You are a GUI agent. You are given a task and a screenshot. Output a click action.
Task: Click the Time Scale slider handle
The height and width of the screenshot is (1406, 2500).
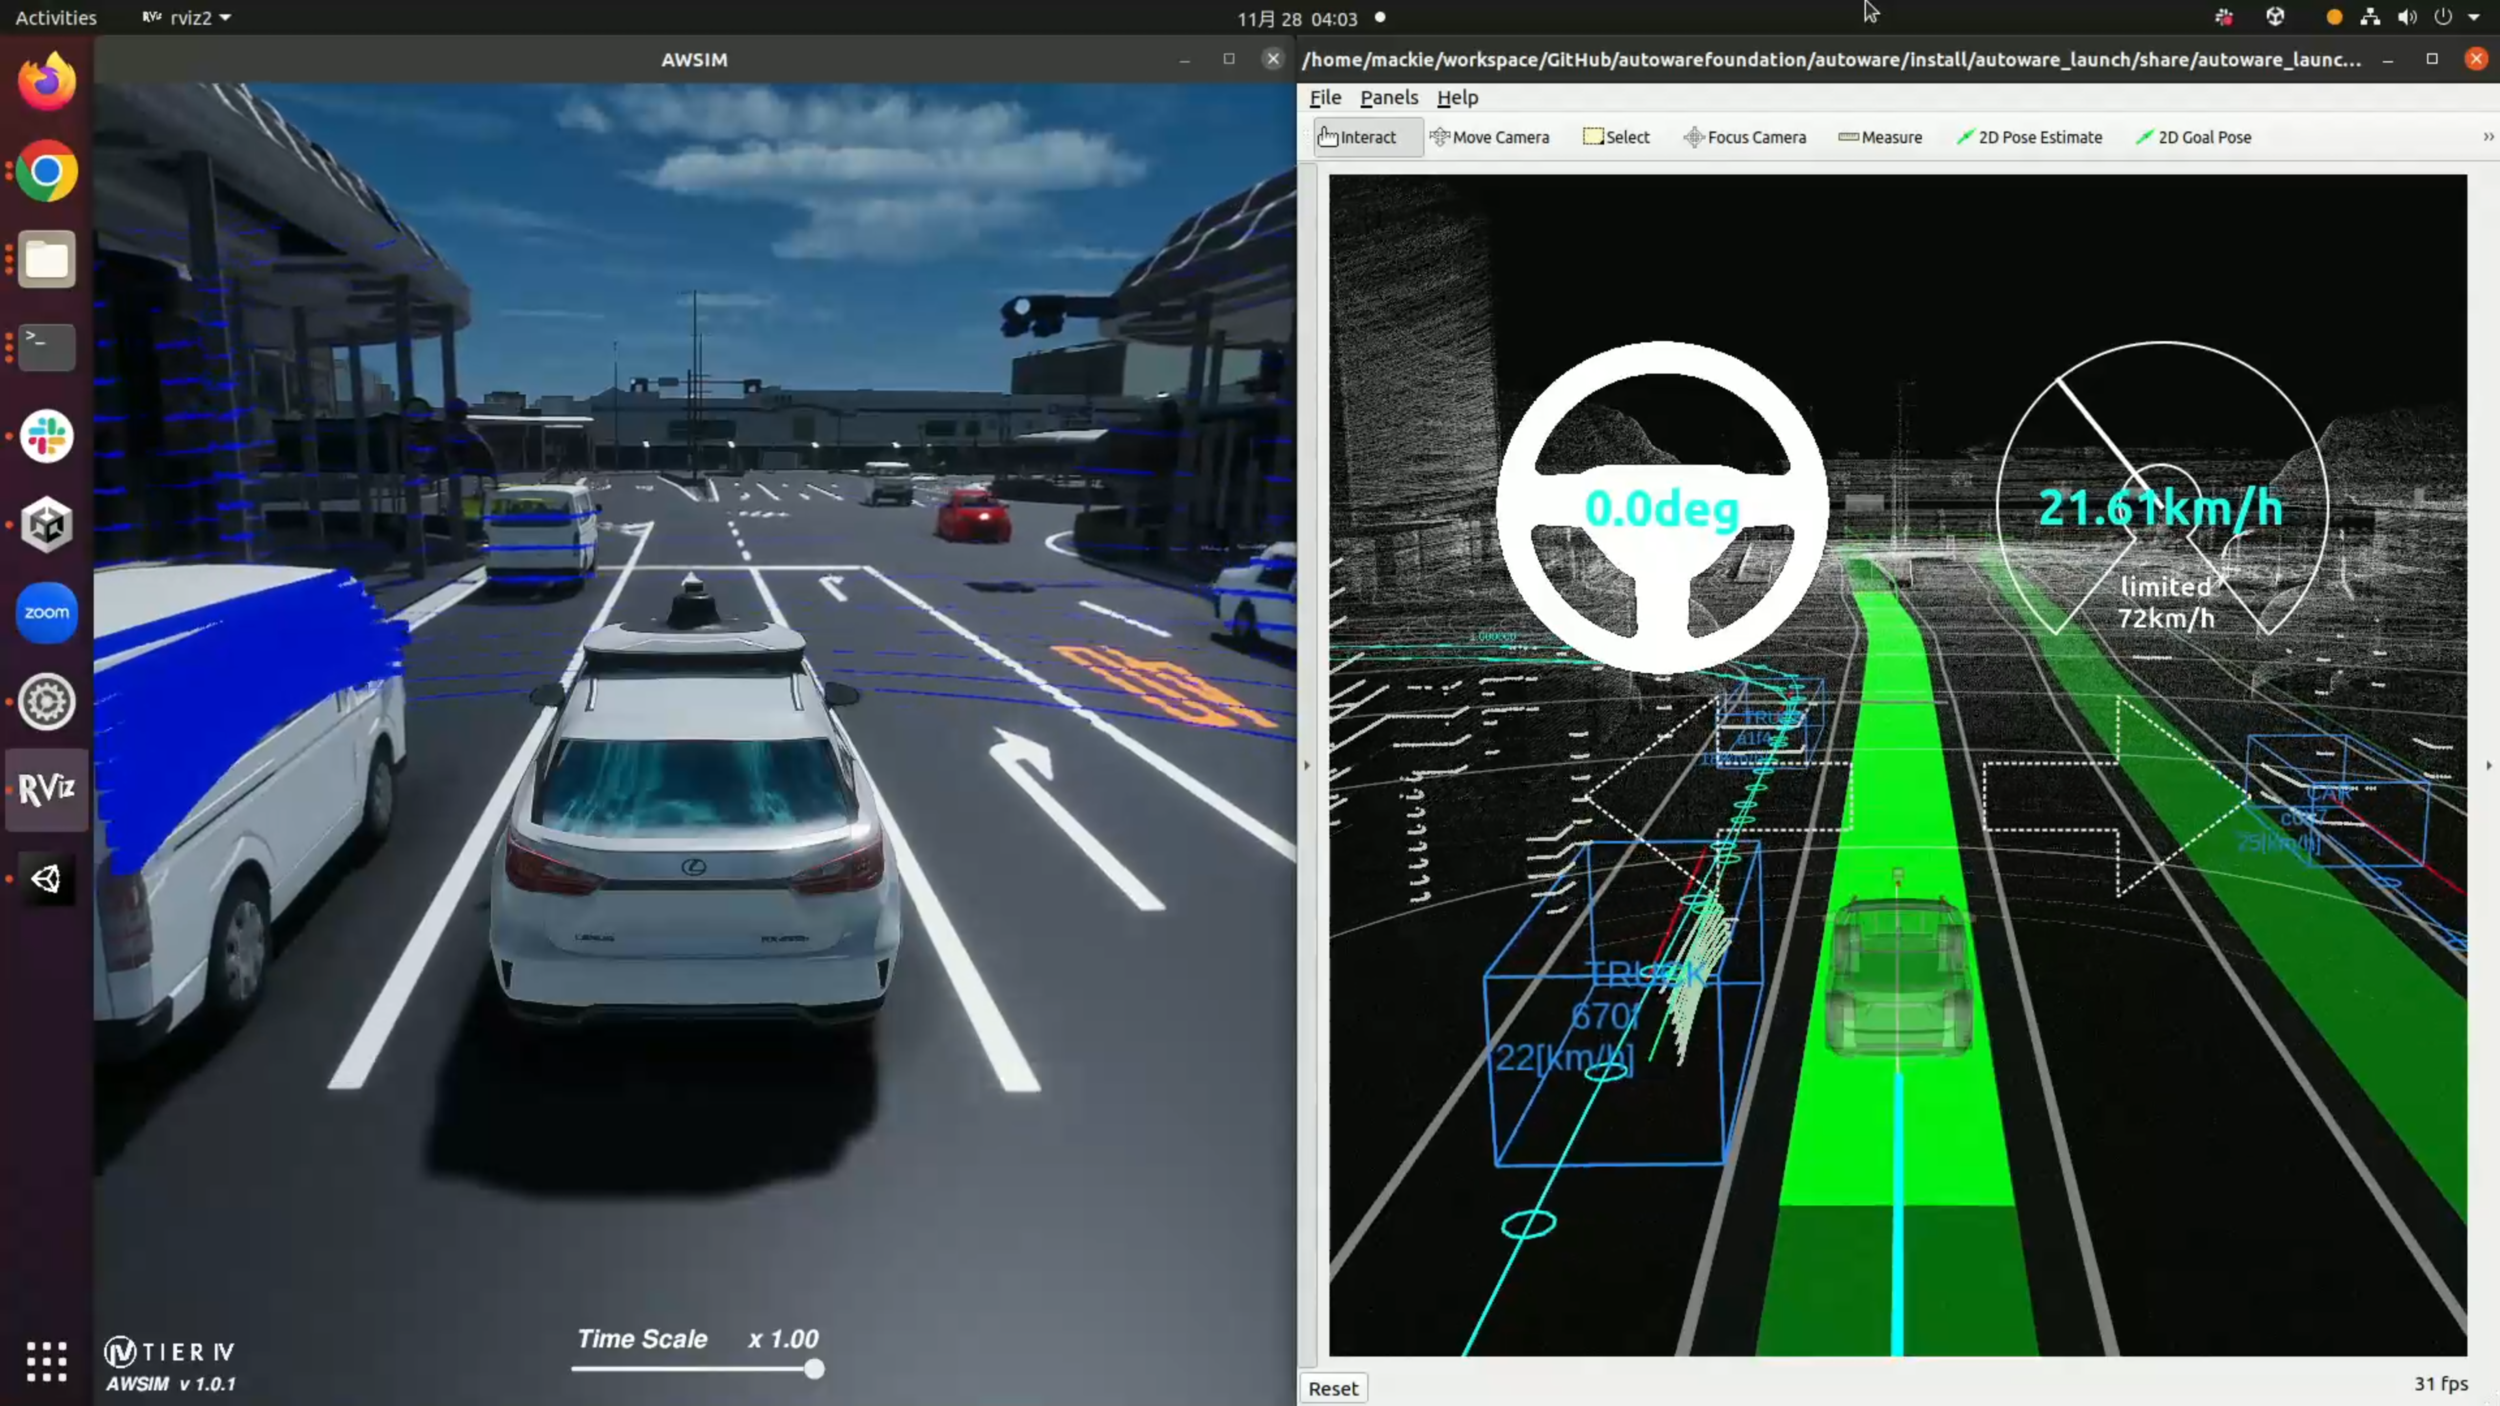click(814, 1369)
